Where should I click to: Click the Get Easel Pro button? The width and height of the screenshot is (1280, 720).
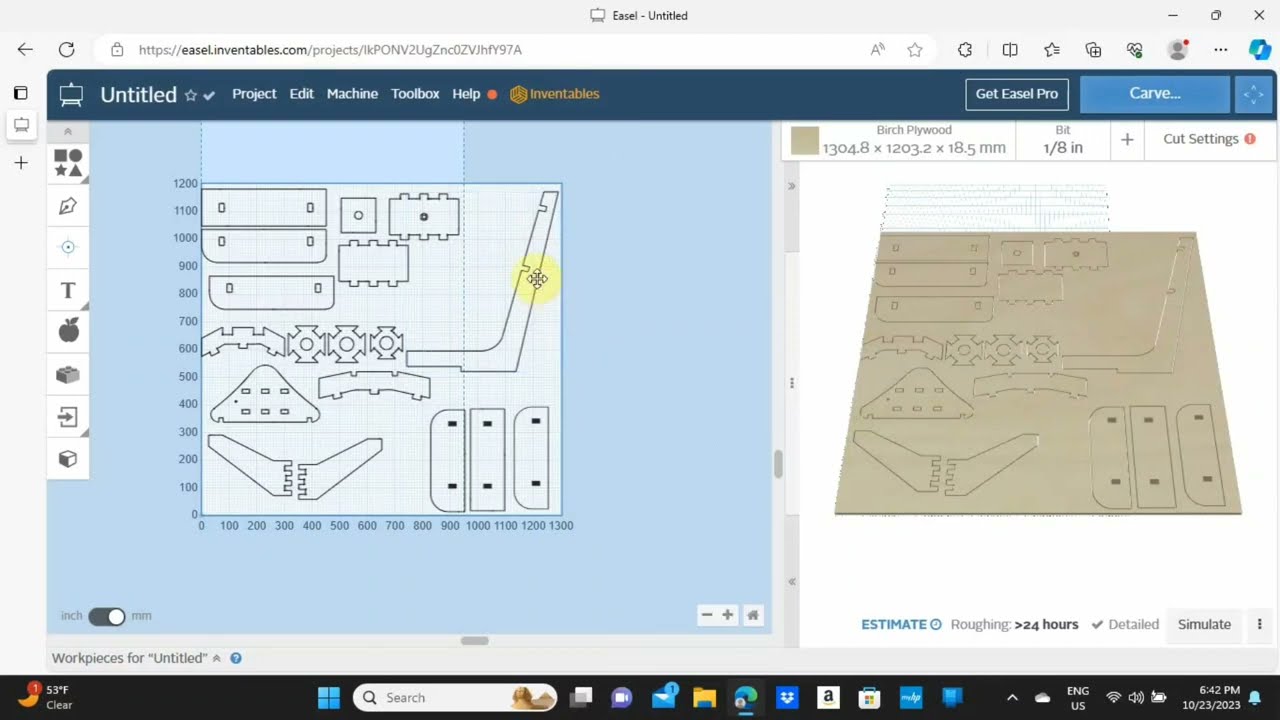click(x=1017, y=94)
